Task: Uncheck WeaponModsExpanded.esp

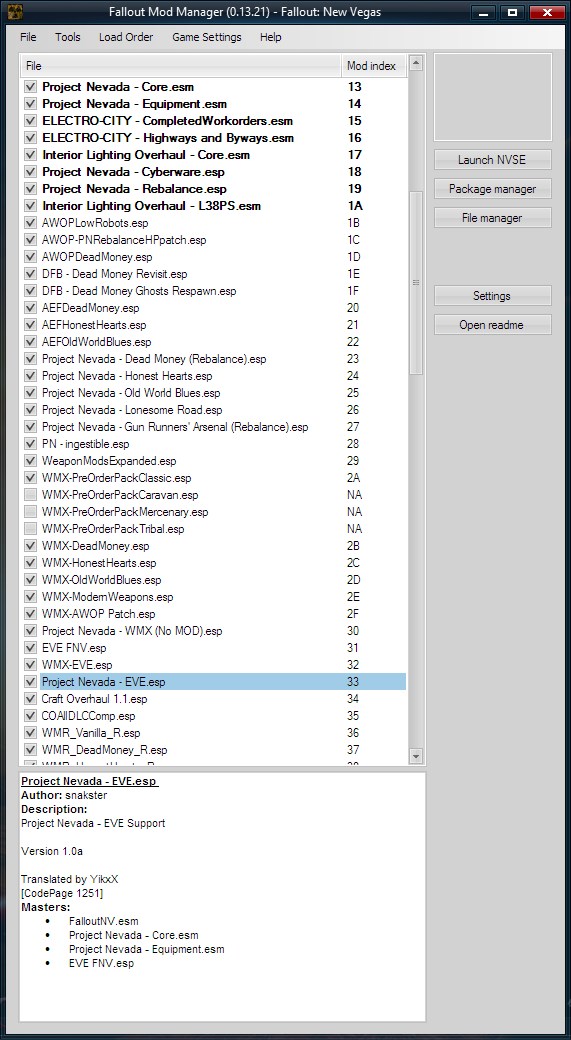Action: (30, 461)
